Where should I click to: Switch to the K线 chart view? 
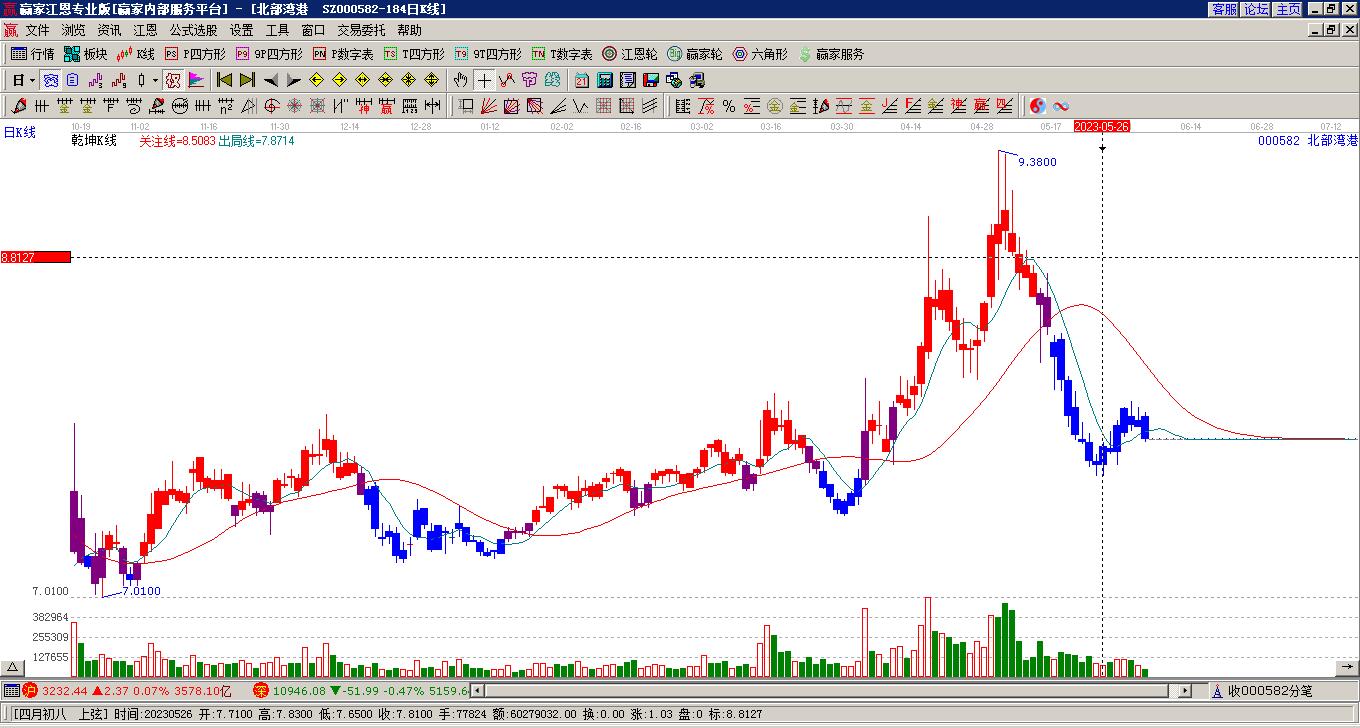click(135, 54)
